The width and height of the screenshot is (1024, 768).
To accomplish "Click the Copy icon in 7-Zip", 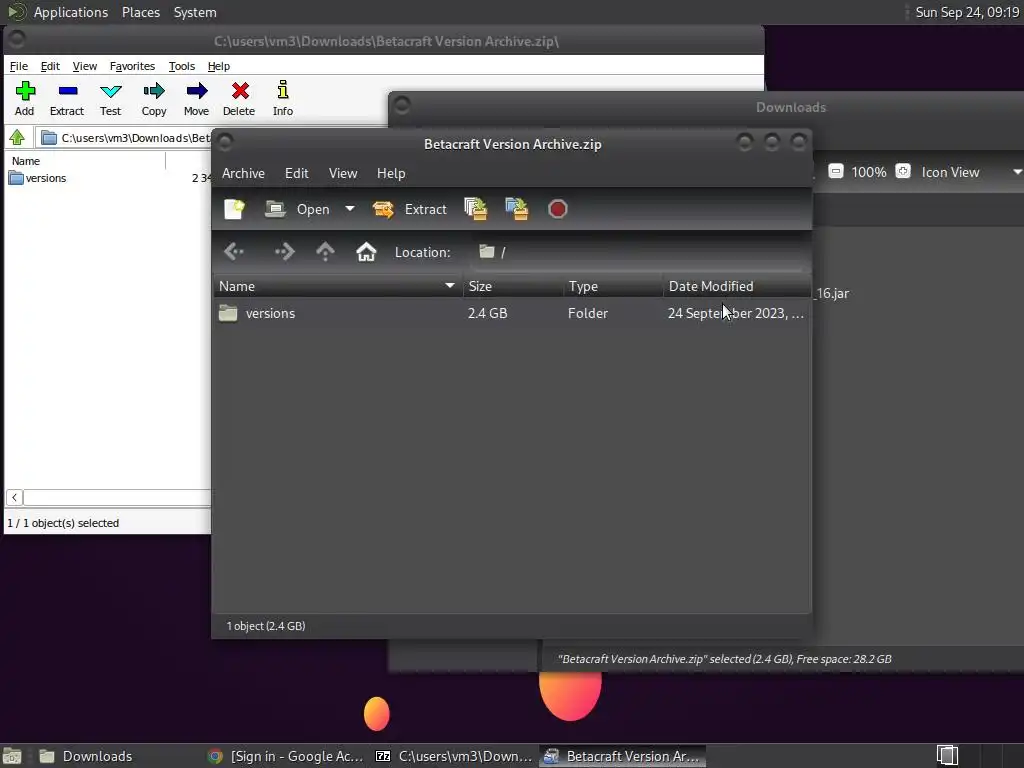I will coord(153,99).
